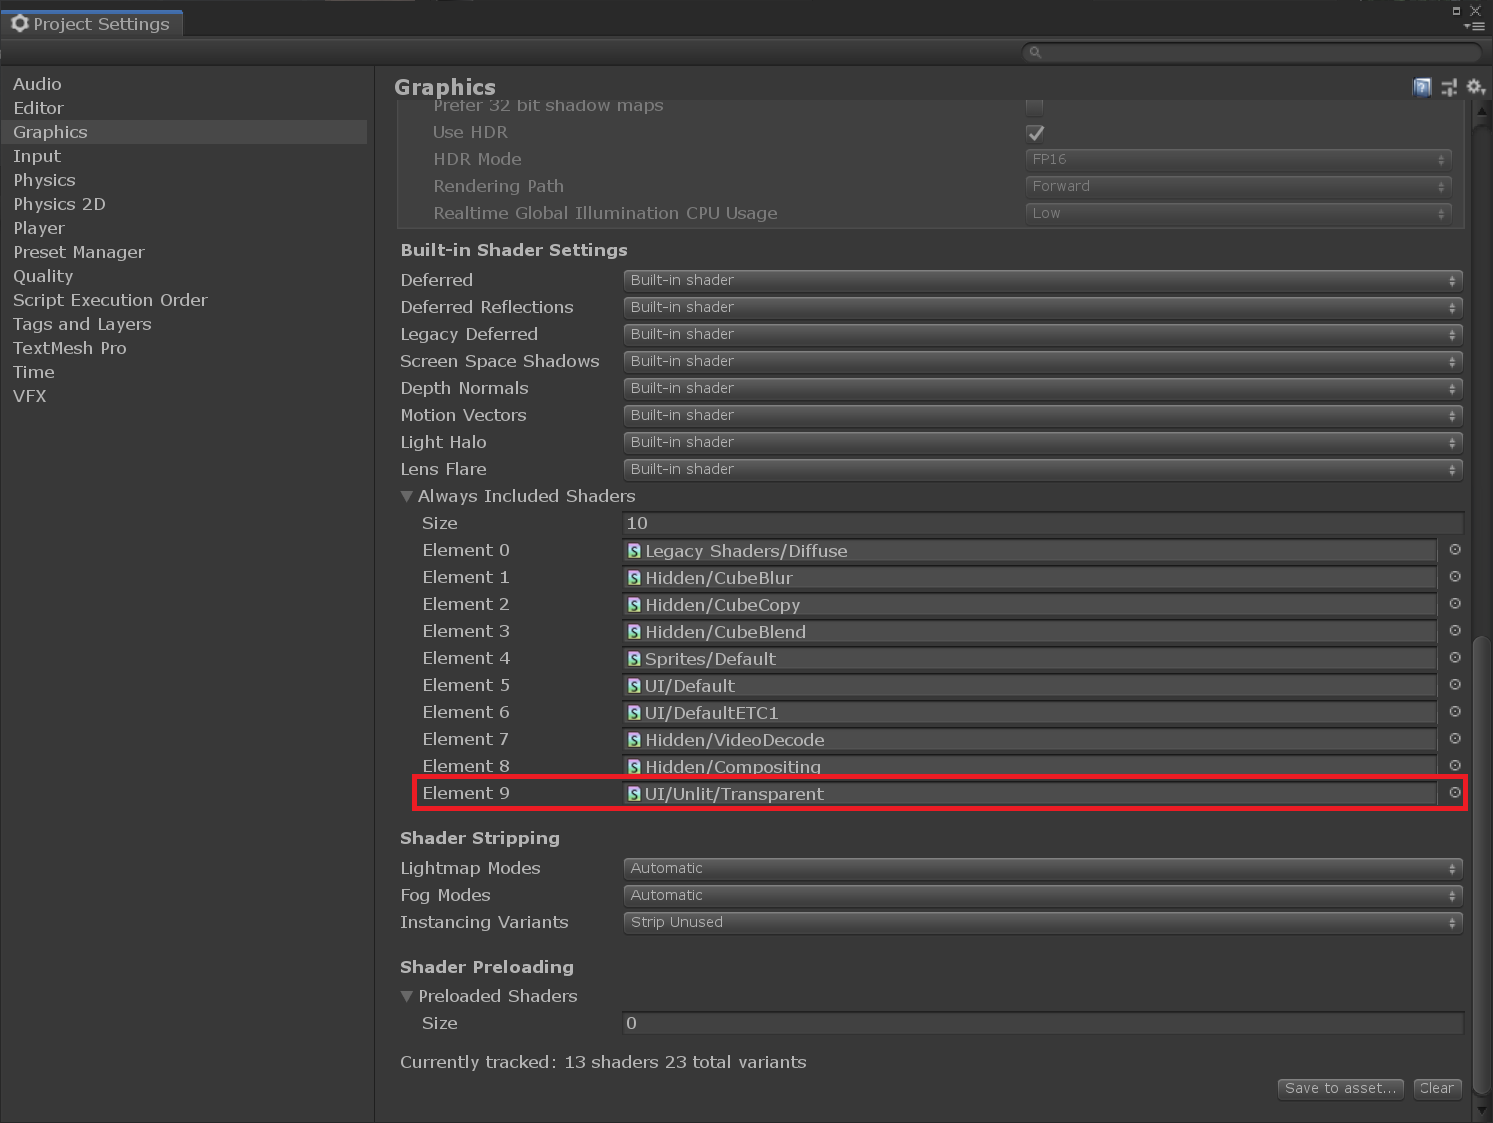Image resolution: width=1493 pixels, height=1123 pixels.
Task: Select the Project Settings tab
Action: 92,23
